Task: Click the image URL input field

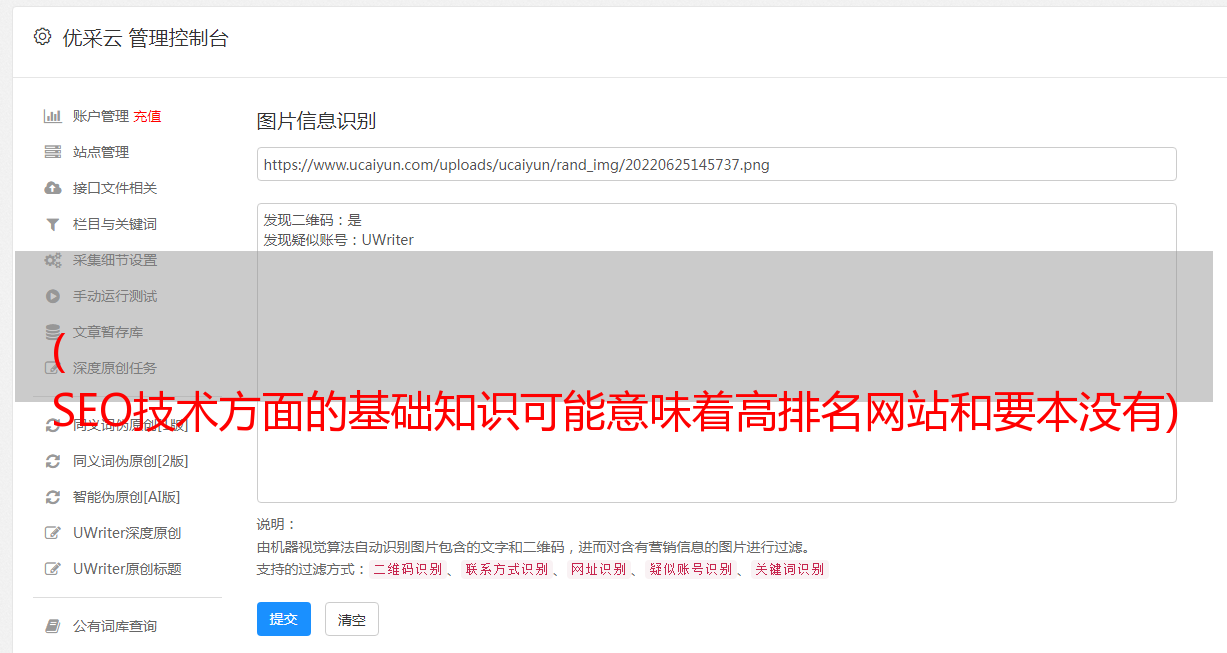Action: [716, 164]
